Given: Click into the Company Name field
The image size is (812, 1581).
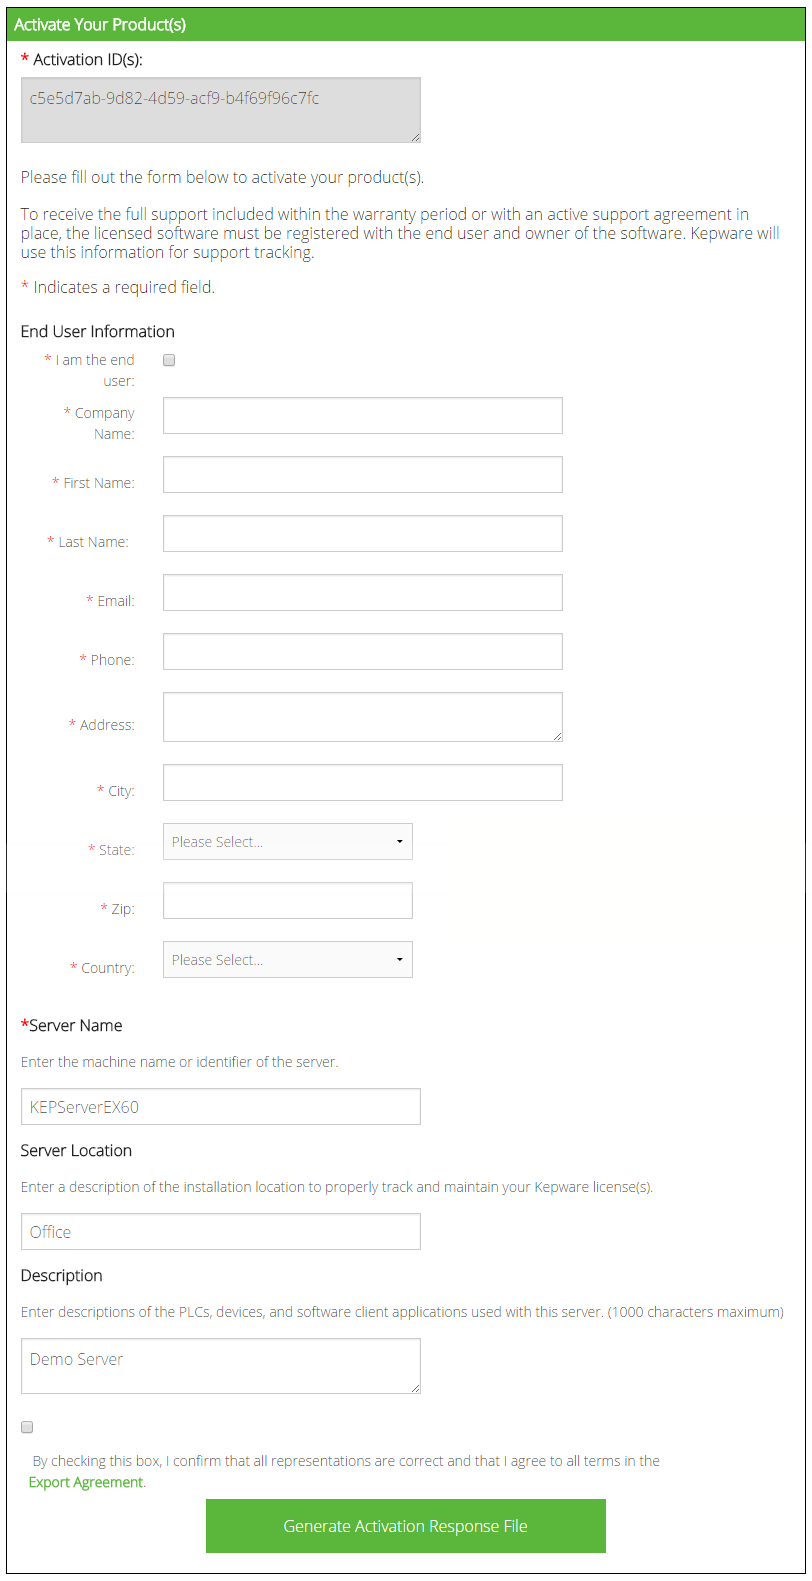Looking at the screenshot, I should click(362, 416).
